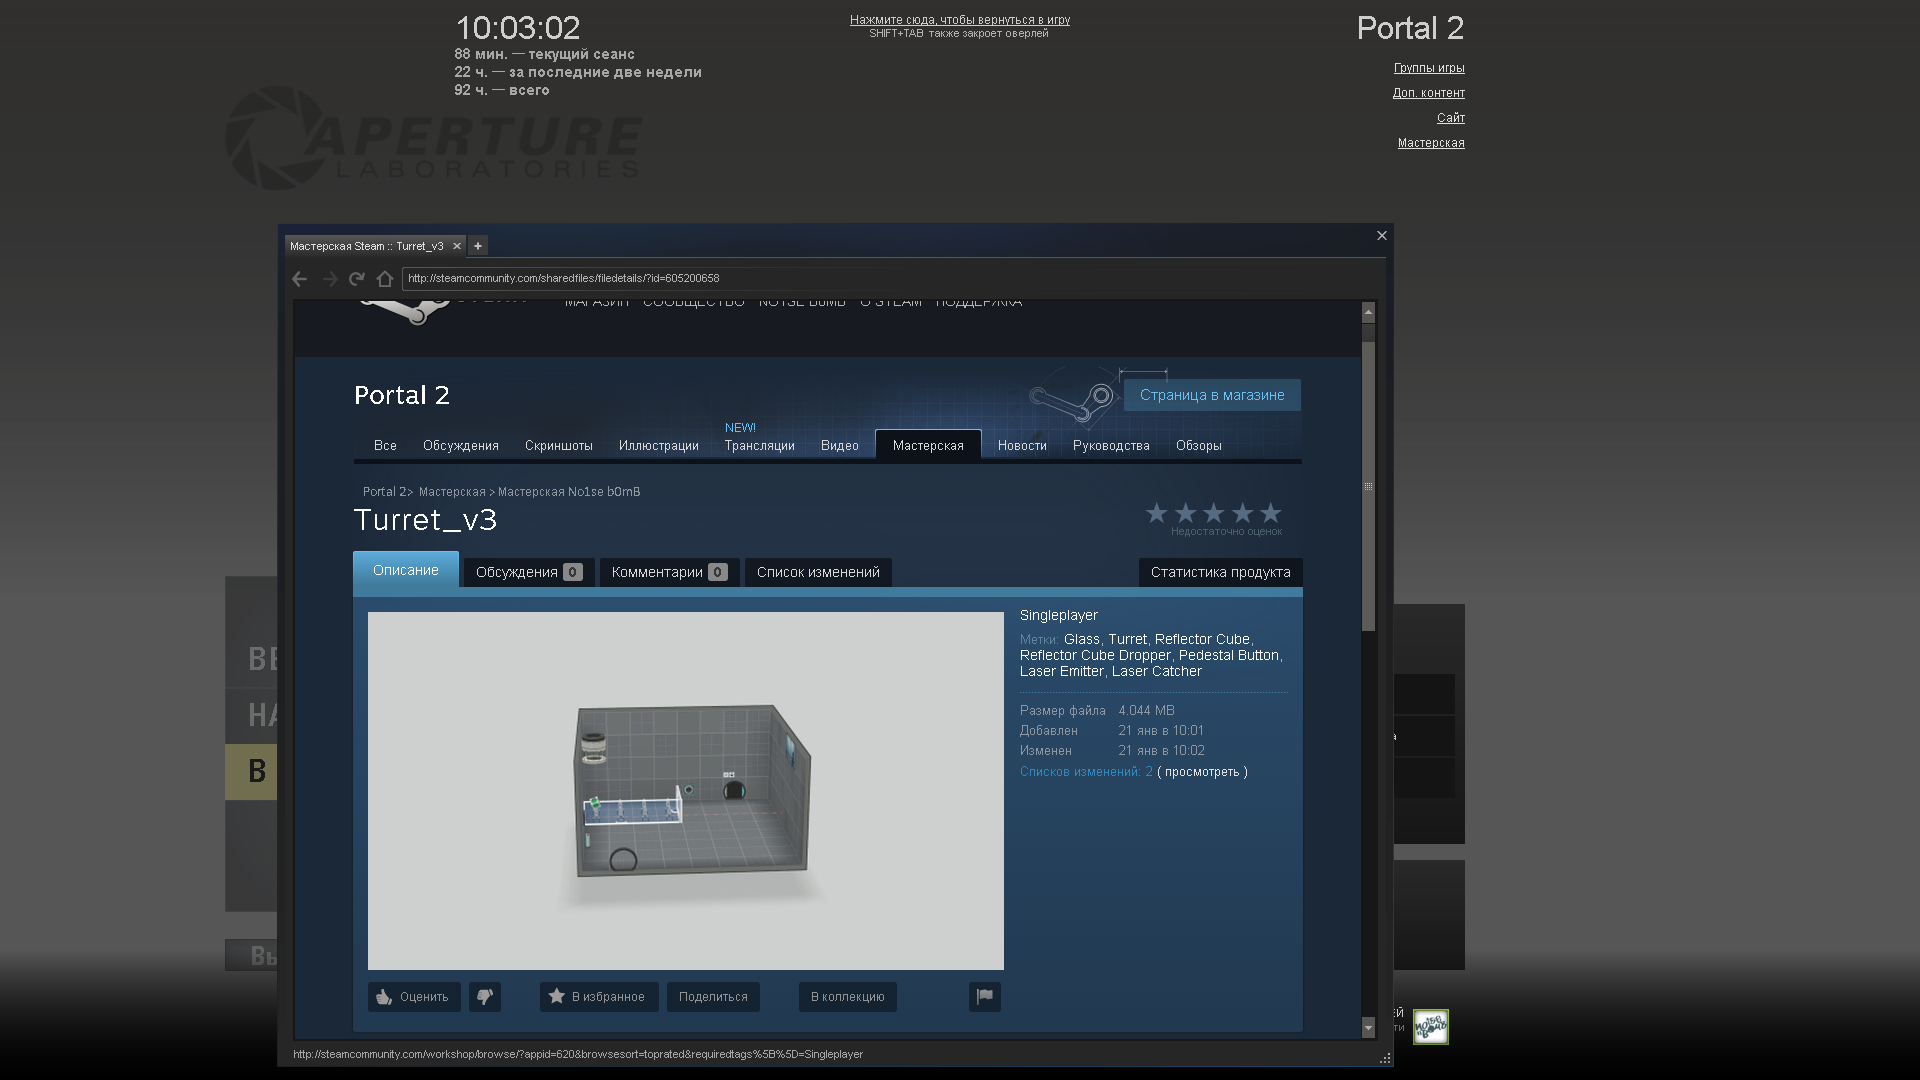Close the Turret_v3 browser tab
Image resolution: width=1920 pixels, height=1080 pixels.
457,246
